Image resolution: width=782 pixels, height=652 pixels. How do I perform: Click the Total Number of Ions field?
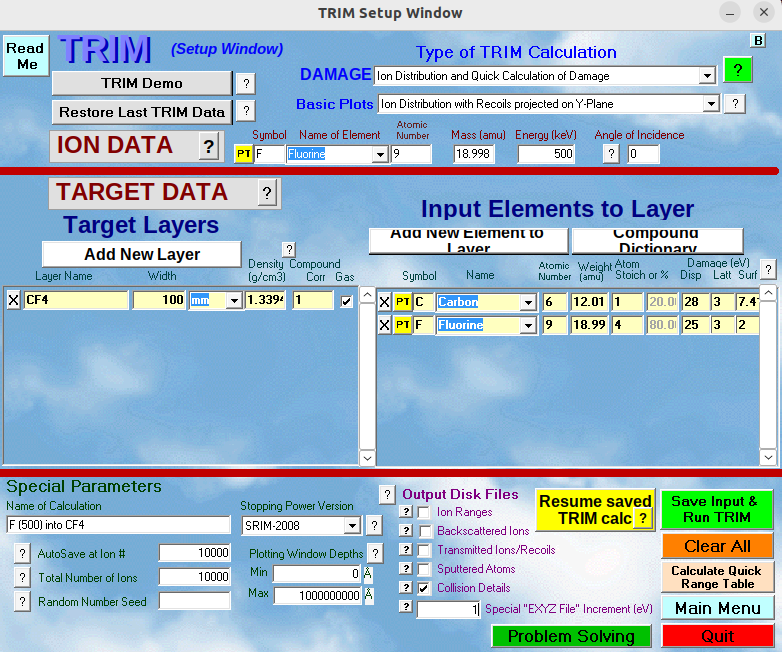195,577
